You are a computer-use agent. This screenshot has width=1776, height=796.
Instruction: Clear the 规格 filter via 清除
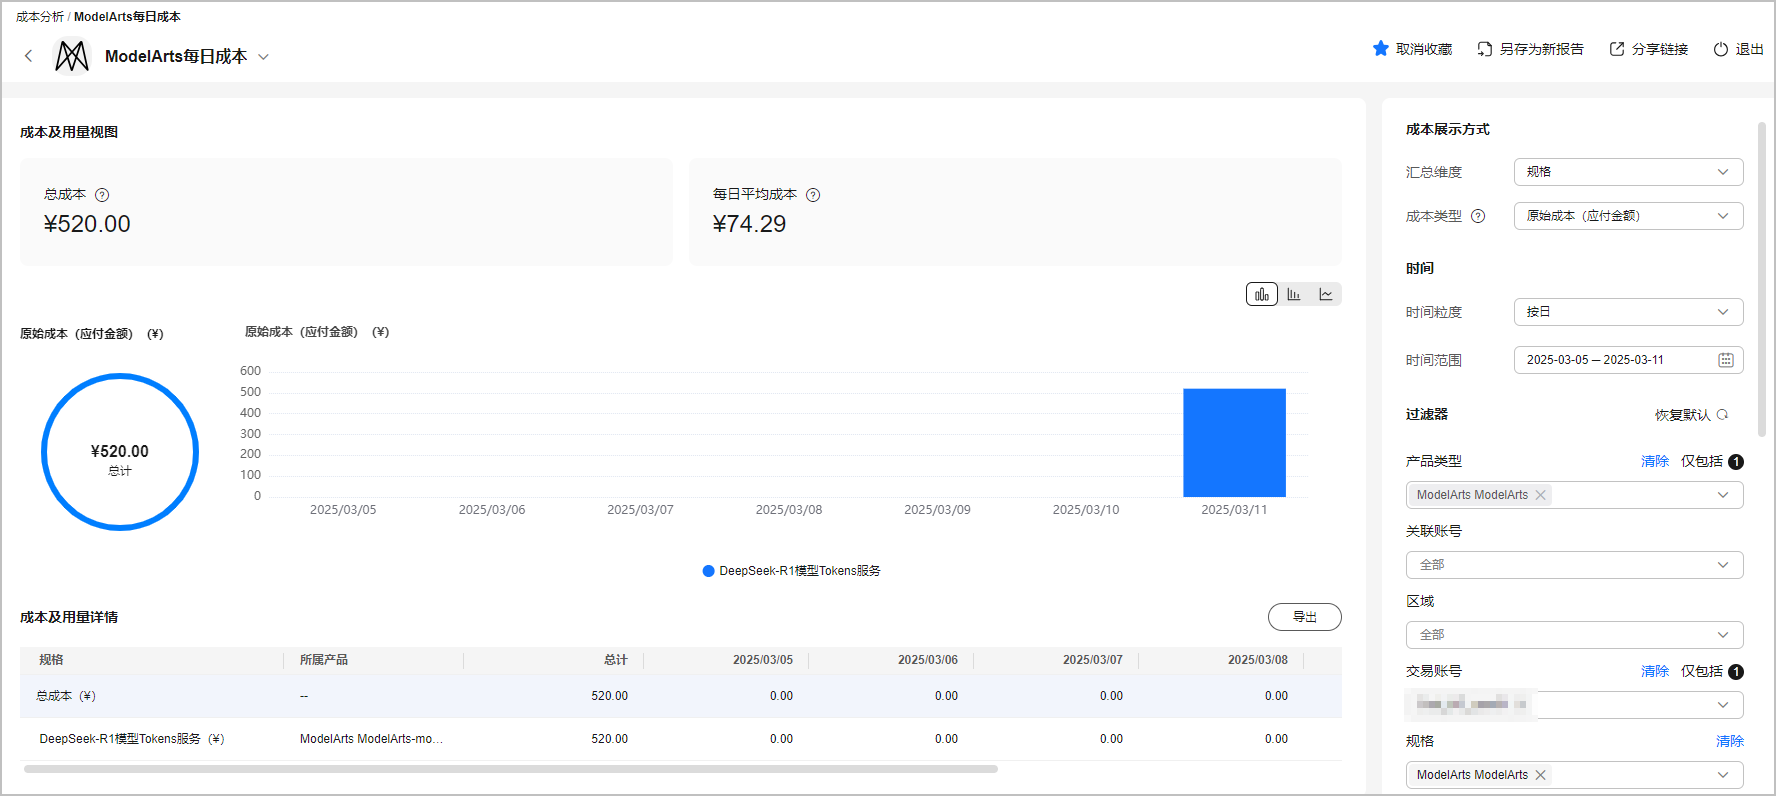pos(1730,741)
